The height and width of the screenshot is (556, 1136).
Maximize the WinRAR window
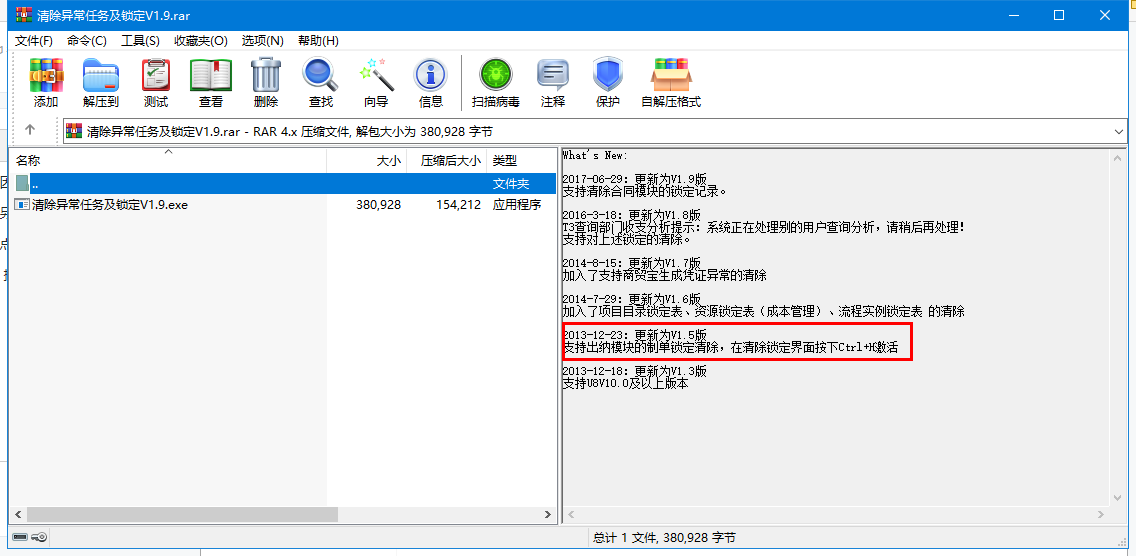pyautogui.click(x=1059, y=14)
